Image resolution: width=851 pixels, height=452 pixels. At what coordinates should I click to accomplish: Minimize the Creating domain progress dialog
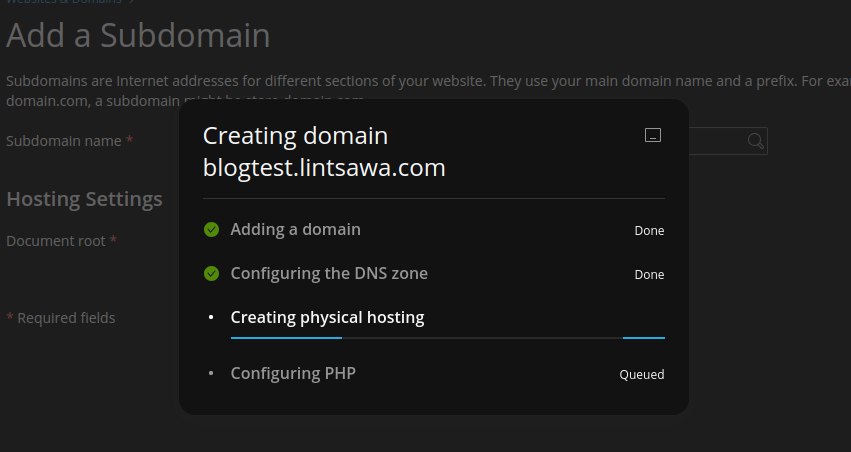(x=652, y=135)
